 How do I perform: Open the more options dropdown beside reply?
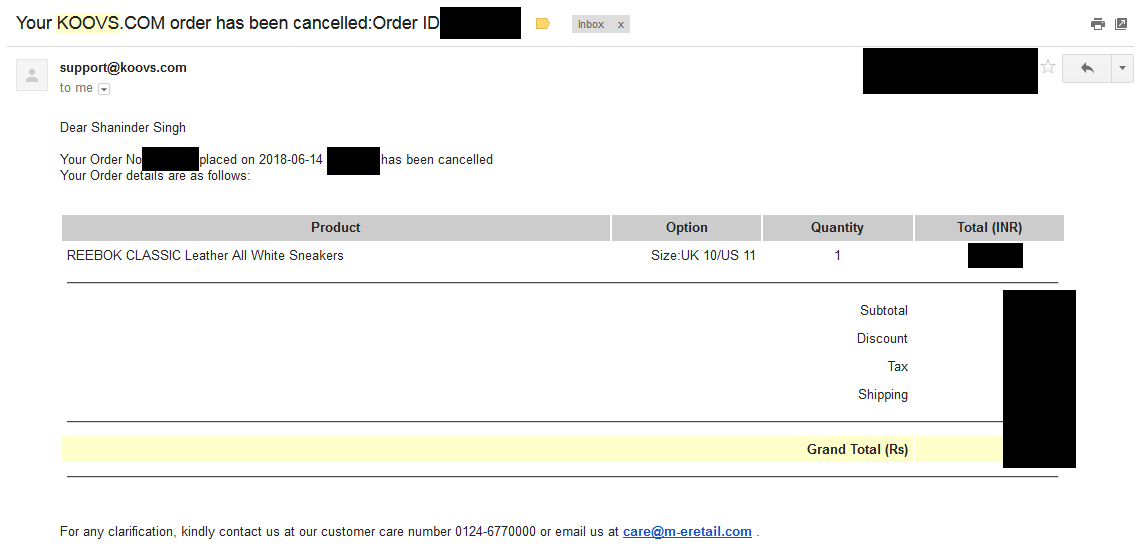[x=1122, y=68]
